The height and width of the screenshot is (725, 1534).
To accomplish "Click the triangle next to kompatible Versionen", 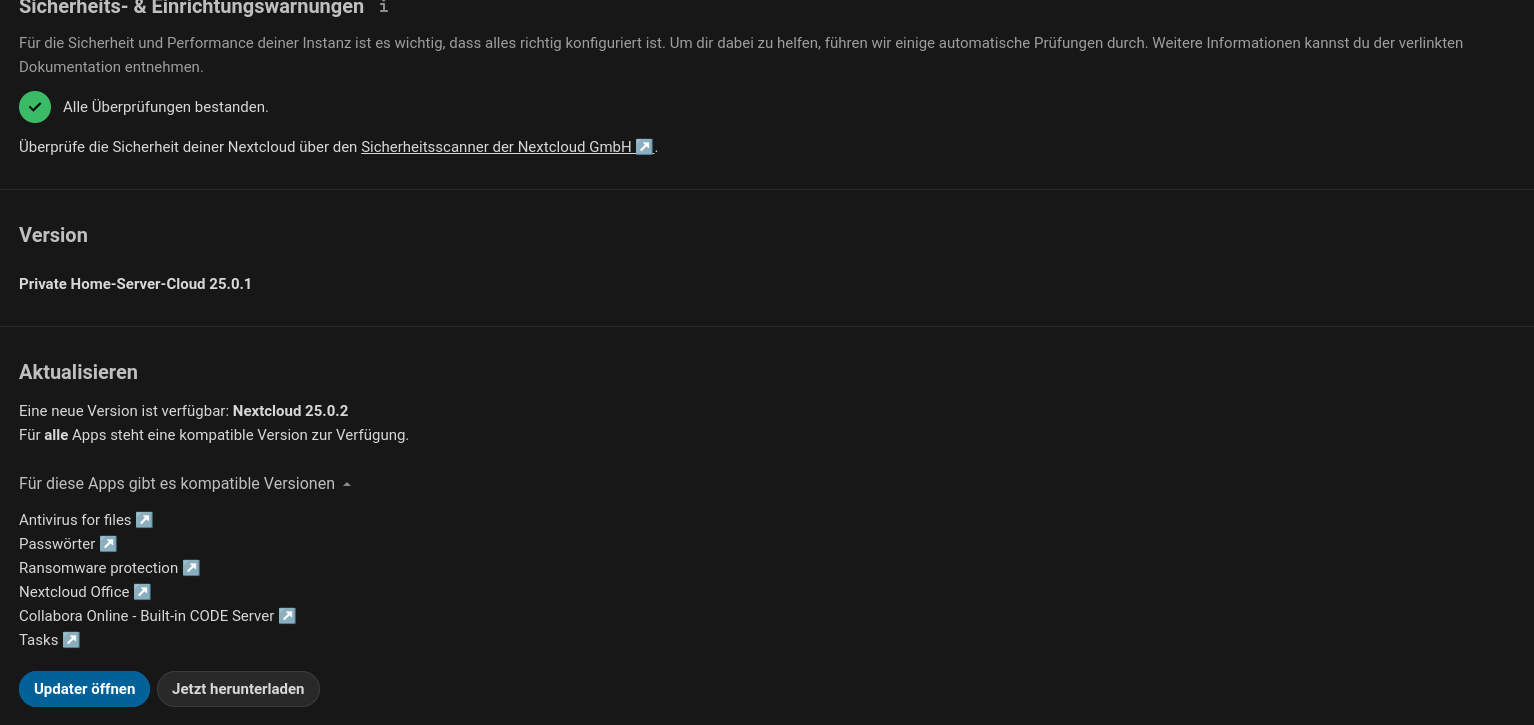I will (x=346, y=484).
